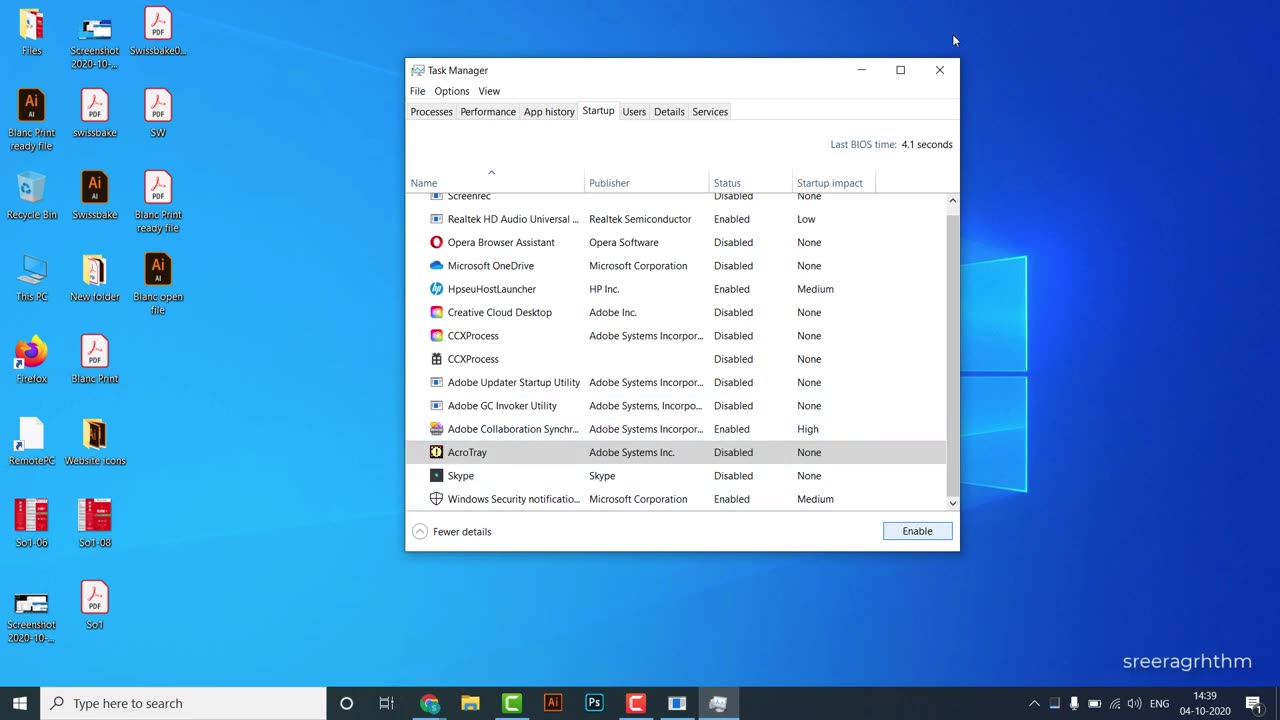Switch to the Performance tab
The width and height of the screenshot is (1280, 720).
pos(488,112)
